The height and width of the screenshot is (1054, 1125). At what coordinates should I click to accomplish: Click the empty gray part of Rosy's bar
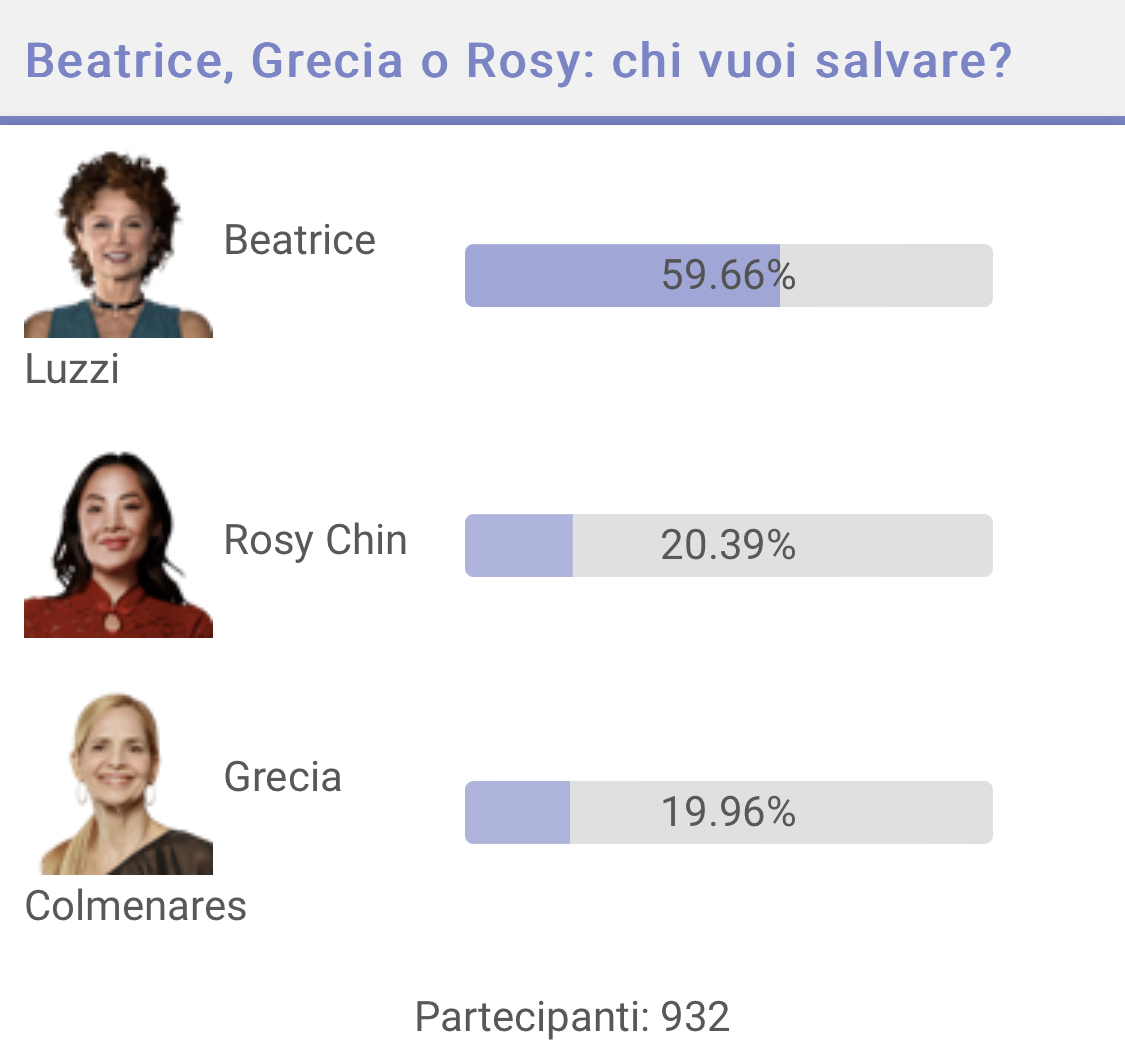pos(783,545)
